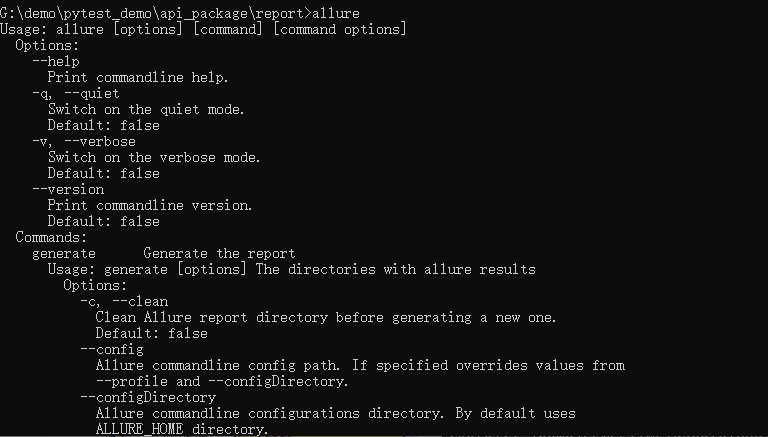Screen dimensions: 768x437
Task: Click the typed allure command at the prompt
Action: (336, 13)
